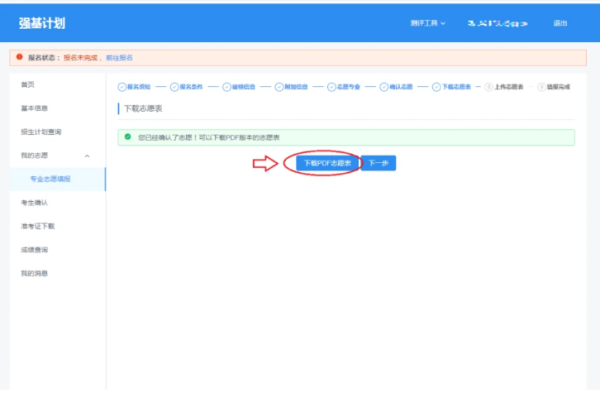This screenshot has width=600, height=398.
Task: Download the PDF 志愿表
Action: point(328,163)
